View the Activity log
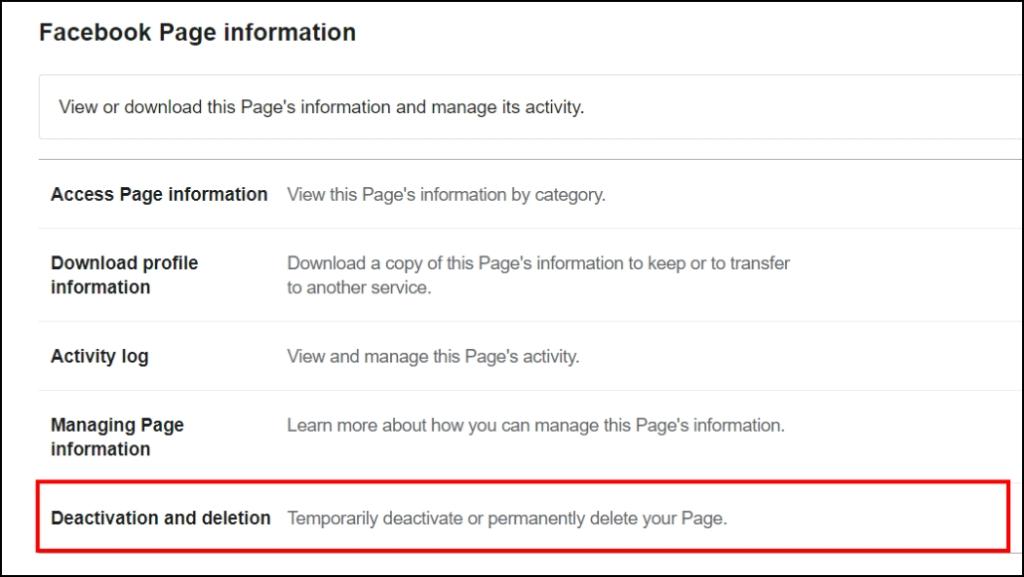Screen dimensions: 1024x577 coord(100,356)
